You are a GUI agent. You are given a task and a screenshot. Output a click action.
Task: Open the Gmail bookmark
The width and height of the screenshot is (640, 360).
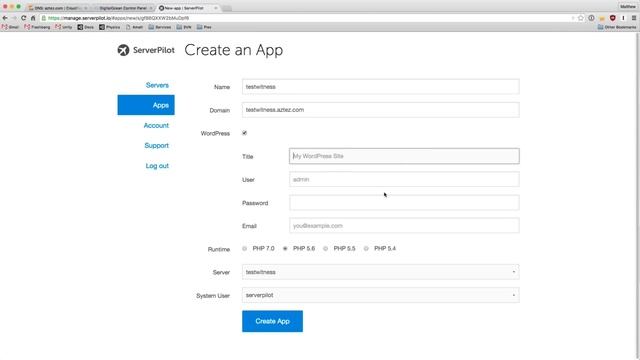click(10, 27)
